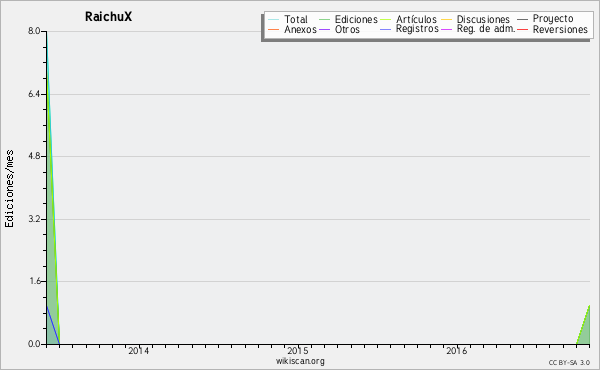Click the RaichuX chart title
The height and width of the screenshot is (370, 600).
coord(109,17)
